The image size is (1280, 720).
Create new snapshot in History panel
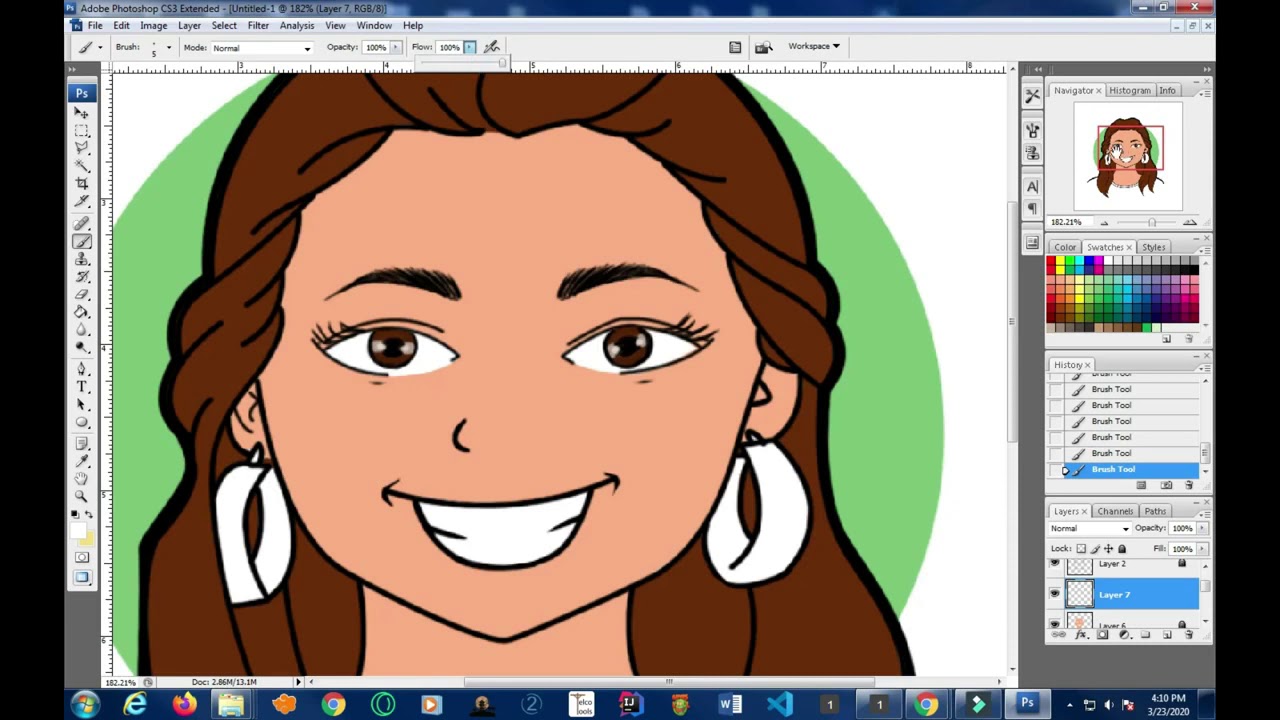1166,485
